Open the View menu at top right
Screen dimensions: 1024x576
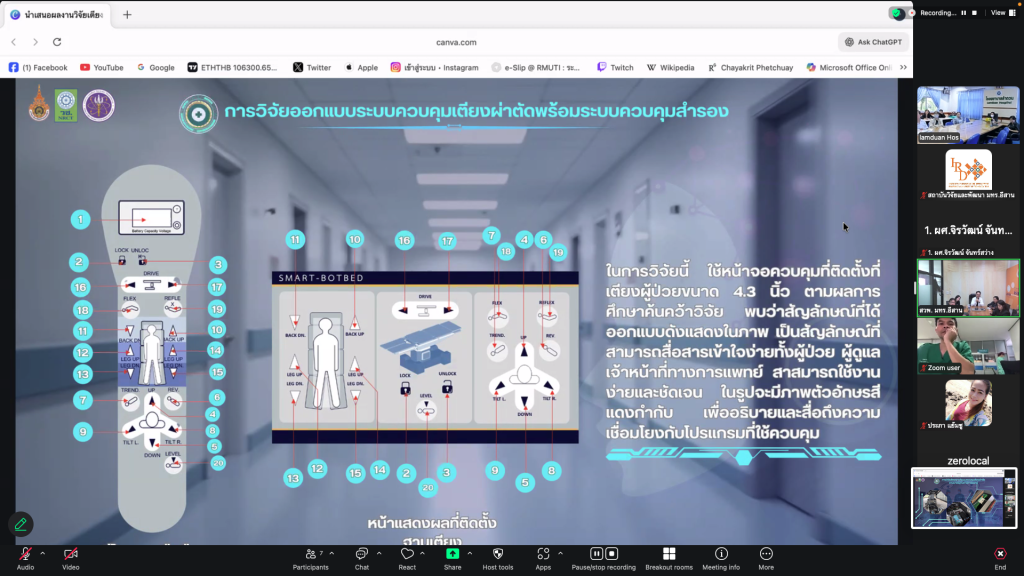[x=997, y=13]
